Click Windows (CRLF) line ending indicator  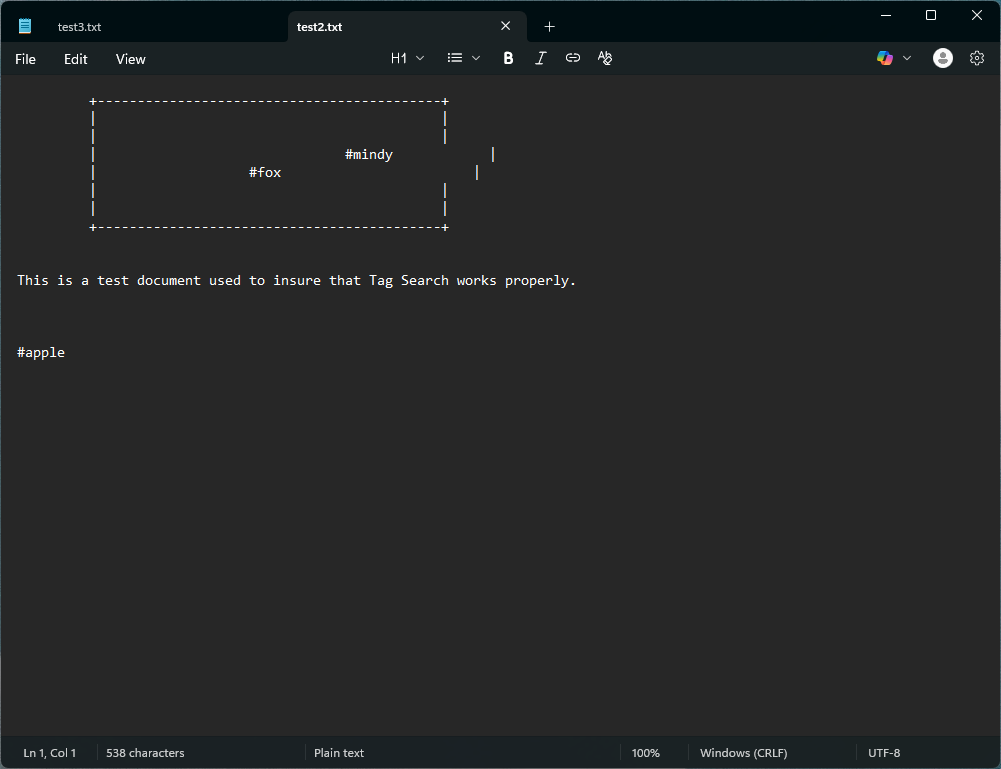tap(744, 753)
